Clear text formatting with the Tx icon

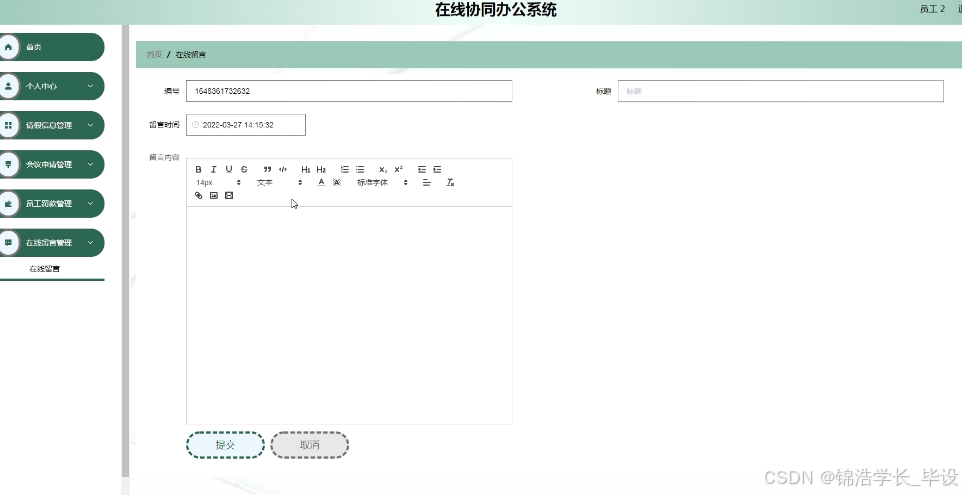[x=450, y=182]
